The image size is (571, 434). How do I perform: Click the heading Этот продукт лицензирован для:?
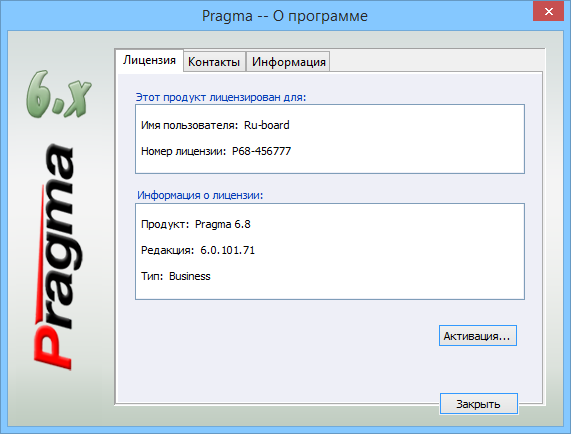tap(221, 97)
